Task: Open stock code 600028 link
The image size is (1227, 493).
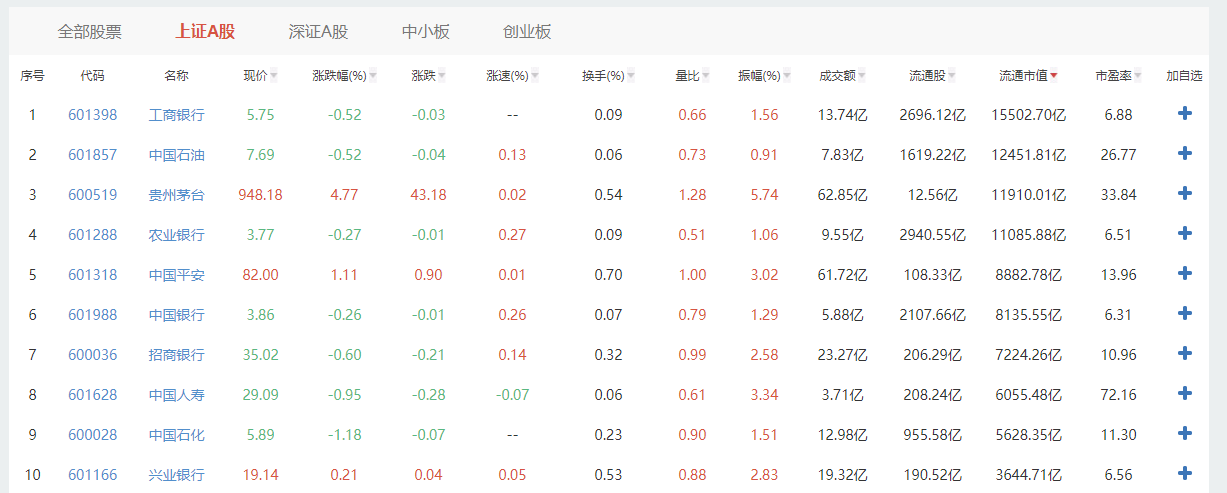Action: point(92,435)
